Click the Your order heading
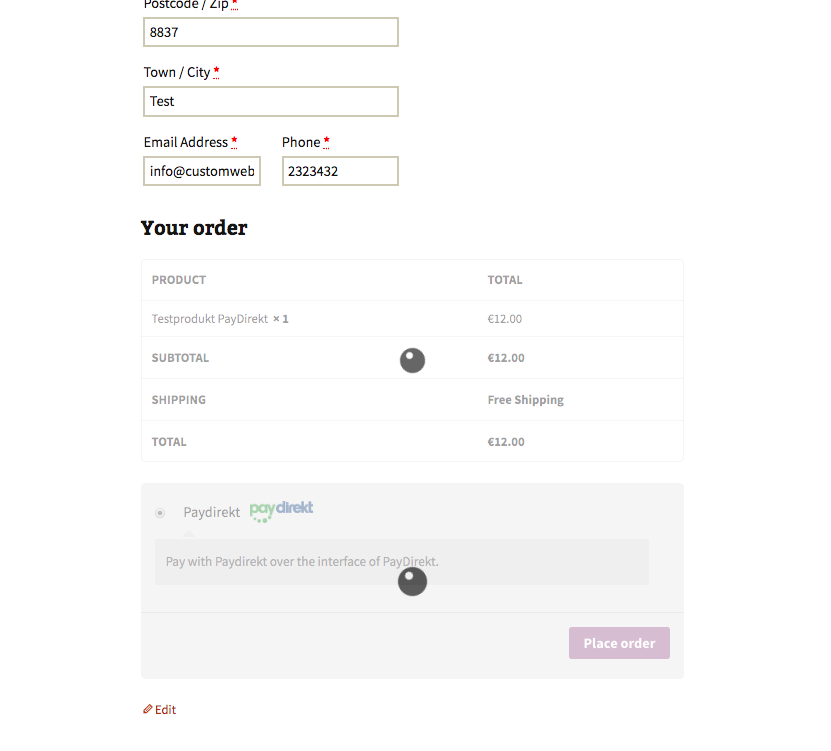The image size is (831, 751). point(194,228)
